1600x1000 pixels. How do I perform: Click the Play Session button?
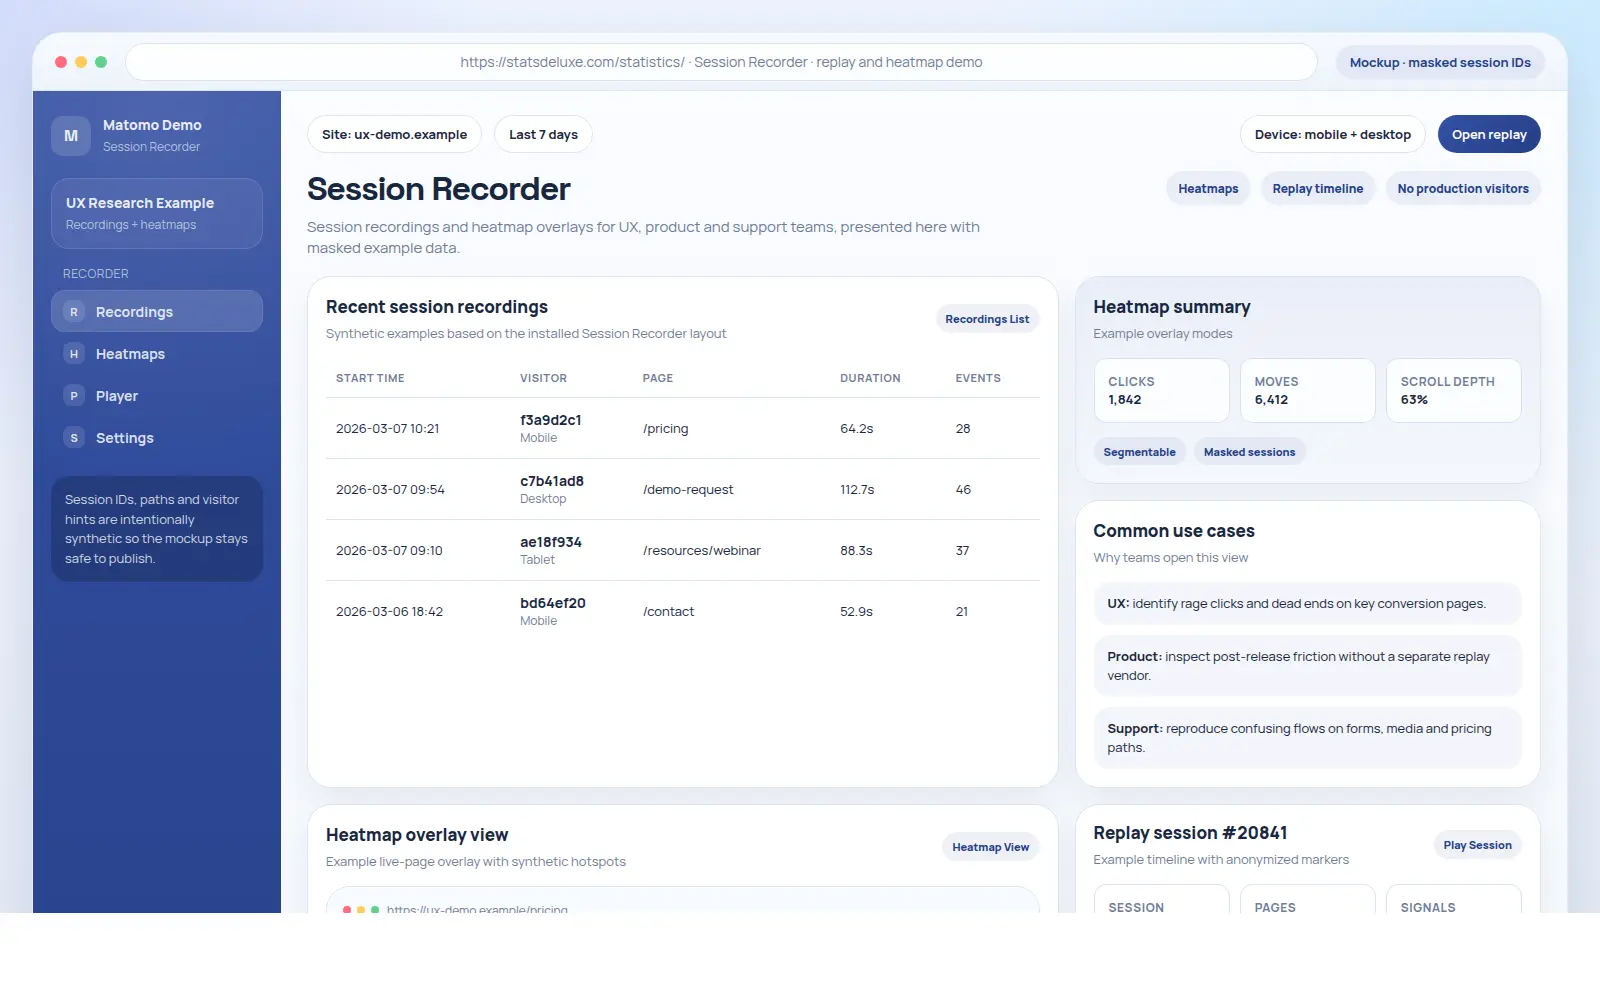[x=1477, y=845]
